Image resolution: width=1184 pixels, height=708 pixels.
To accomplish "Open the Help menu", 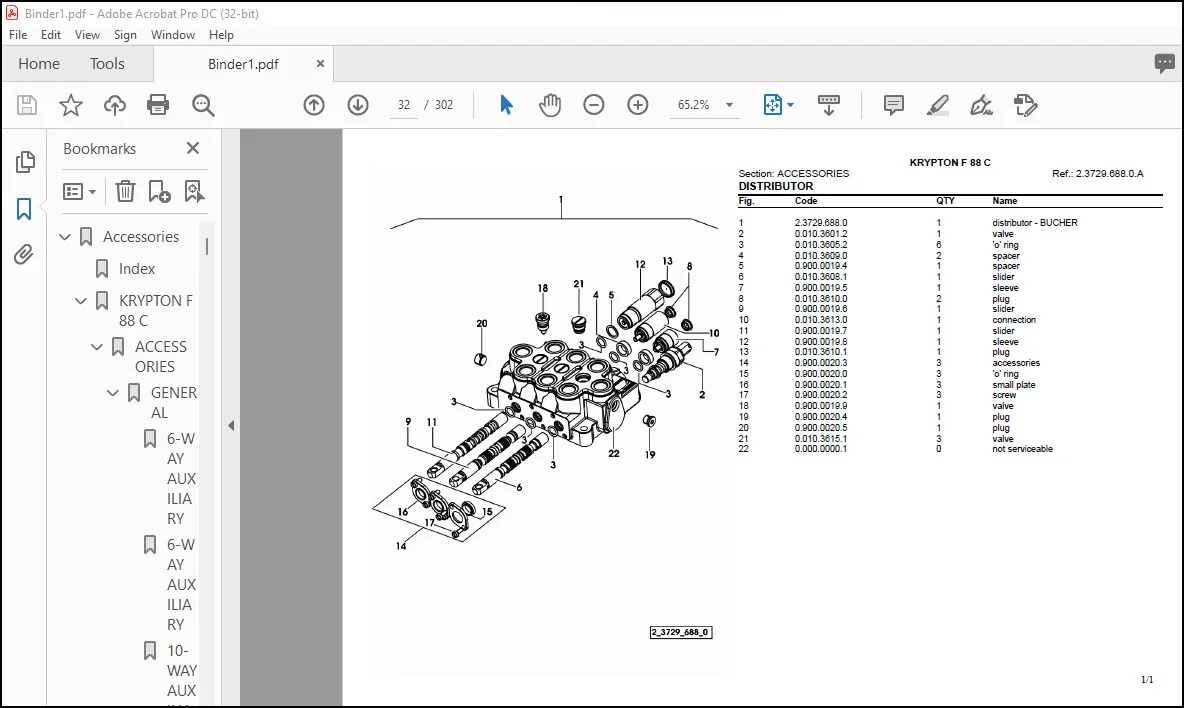I will 221,35.
